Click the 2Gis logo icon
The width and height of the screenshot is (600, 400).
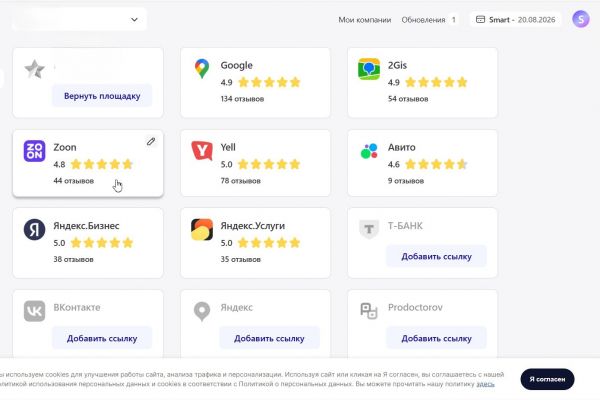(369, 70)
